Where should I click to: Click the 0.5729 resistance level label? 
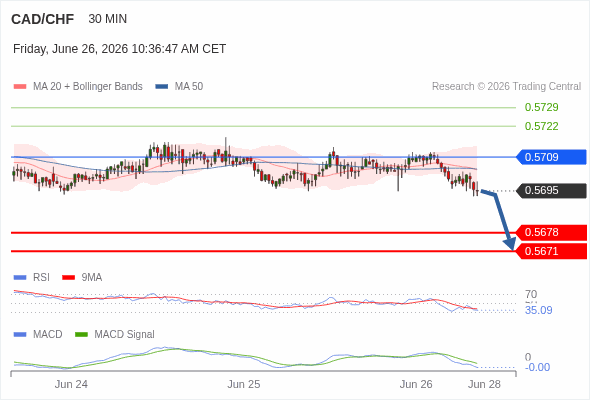pyautogui.click(x=541, y=107)
